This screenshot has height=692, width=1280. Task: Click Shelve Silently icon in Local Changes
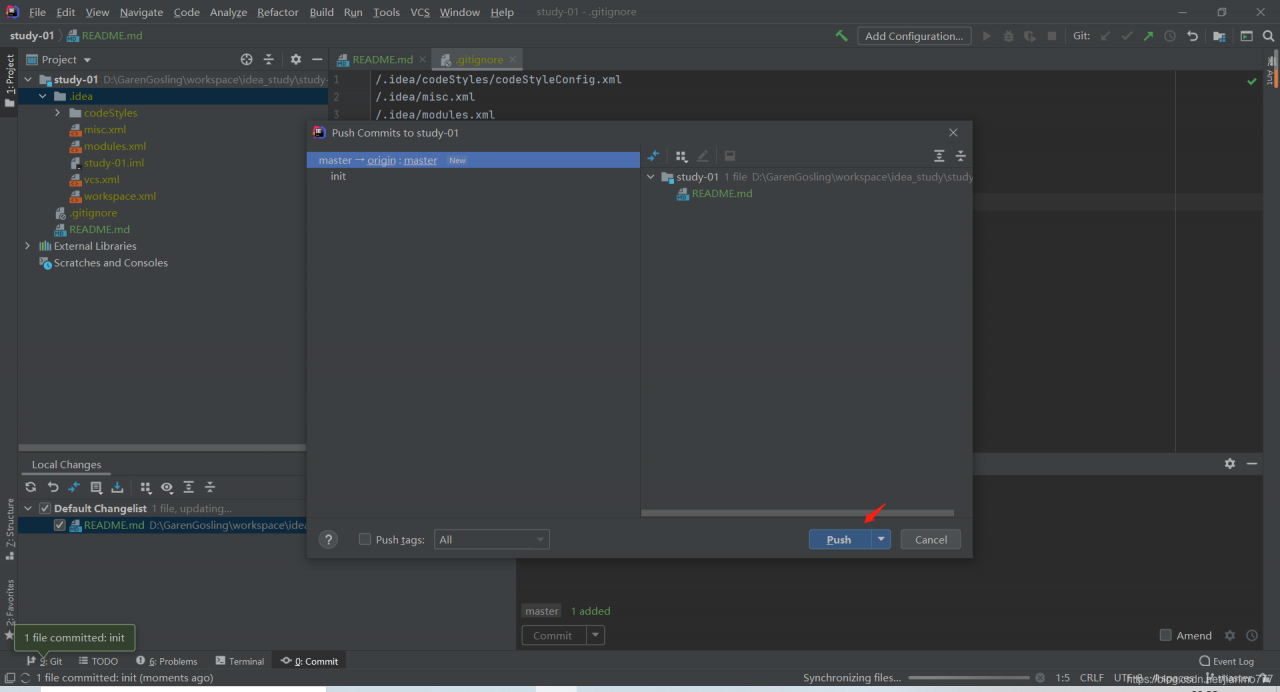(x=117, y=487)
